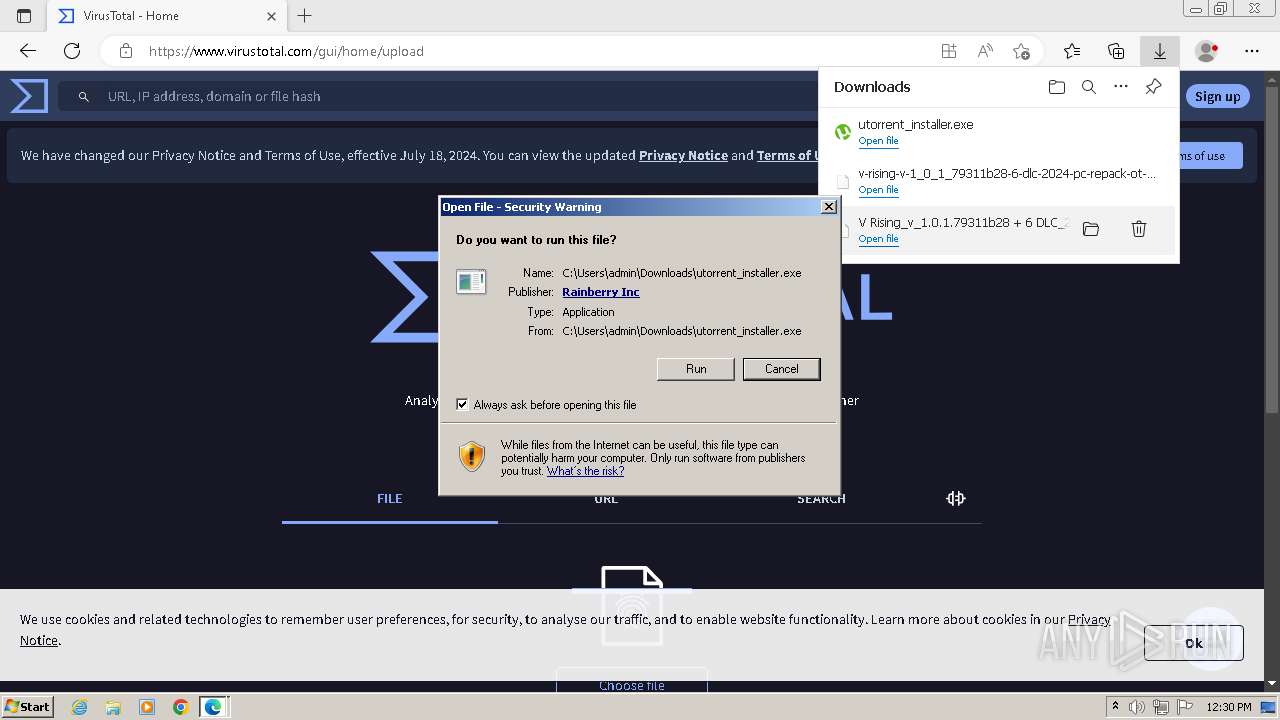Click the browser Back arrow
The image size is (1280, 720).
pyautogui.click(x=28, y=51)
